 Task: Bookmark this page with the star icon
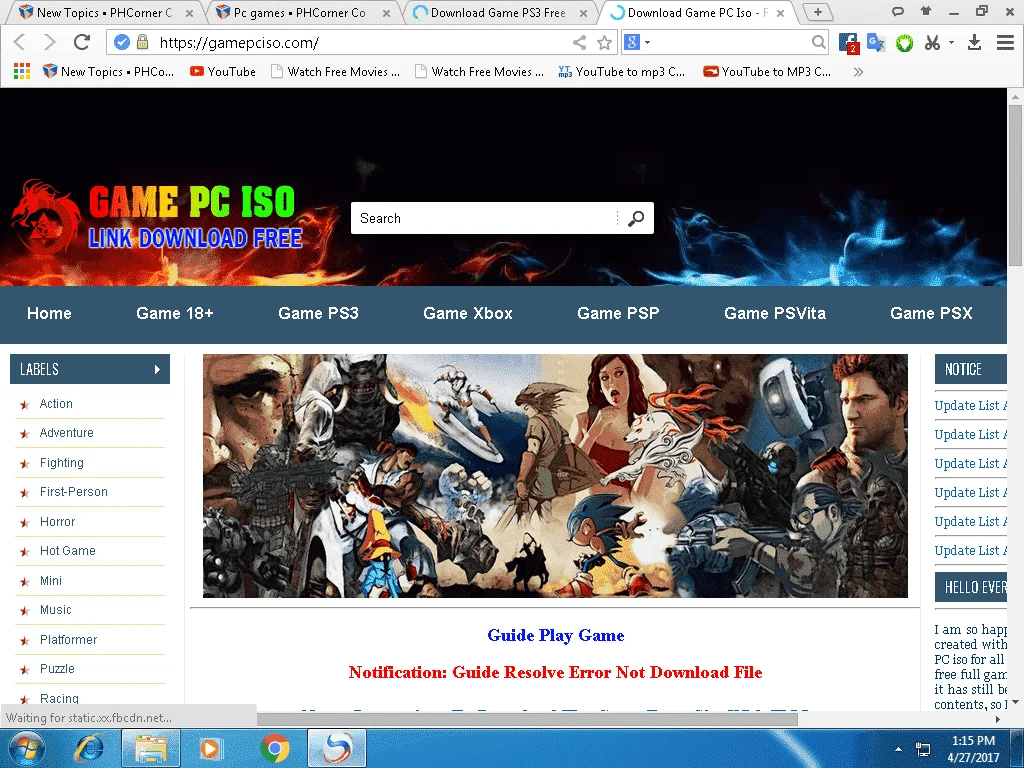pyautogui.click(x=605, y=43)
